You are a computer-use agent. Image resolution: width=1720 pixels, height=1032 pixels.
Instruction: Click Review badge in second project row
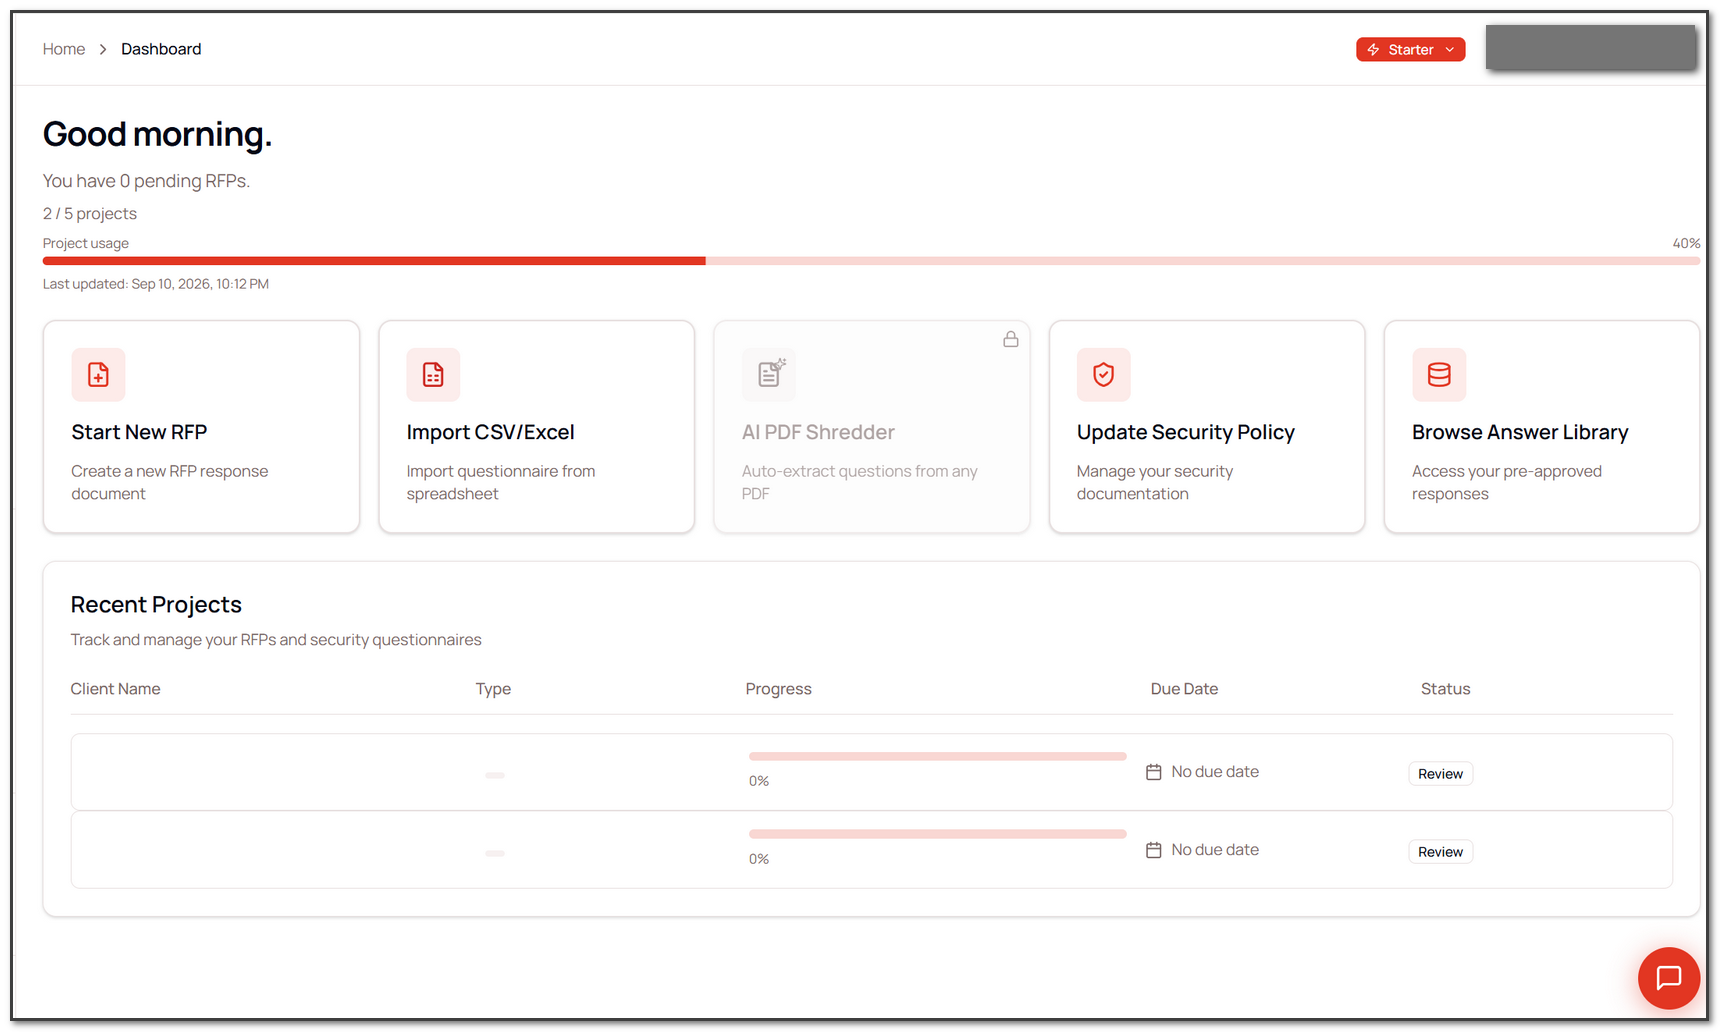1440,852
